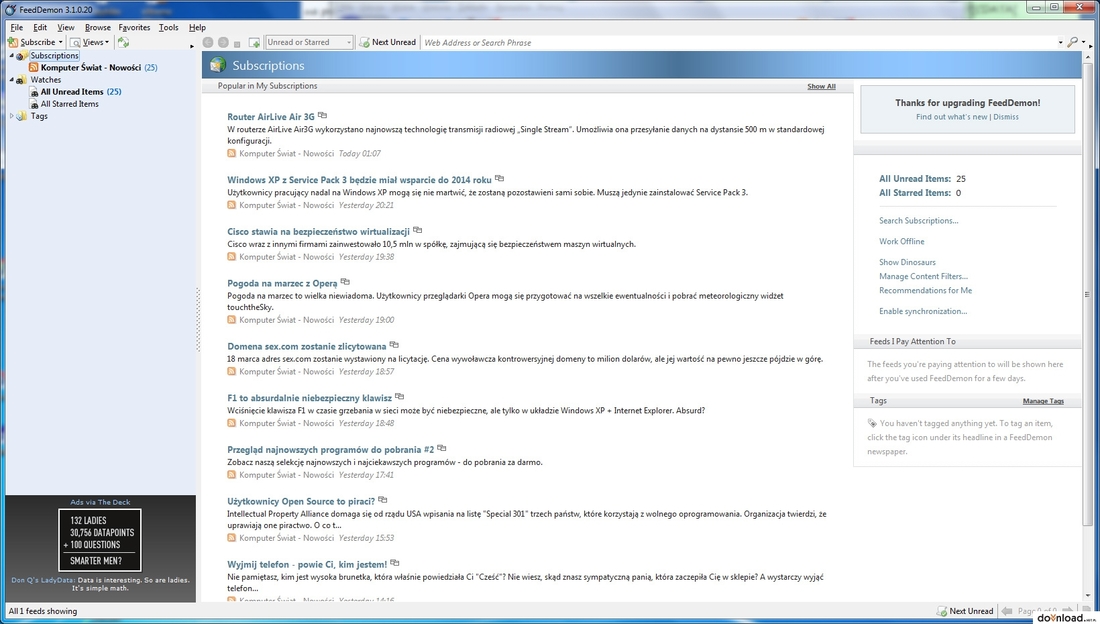Open the View menu

[x=66, y=27]
